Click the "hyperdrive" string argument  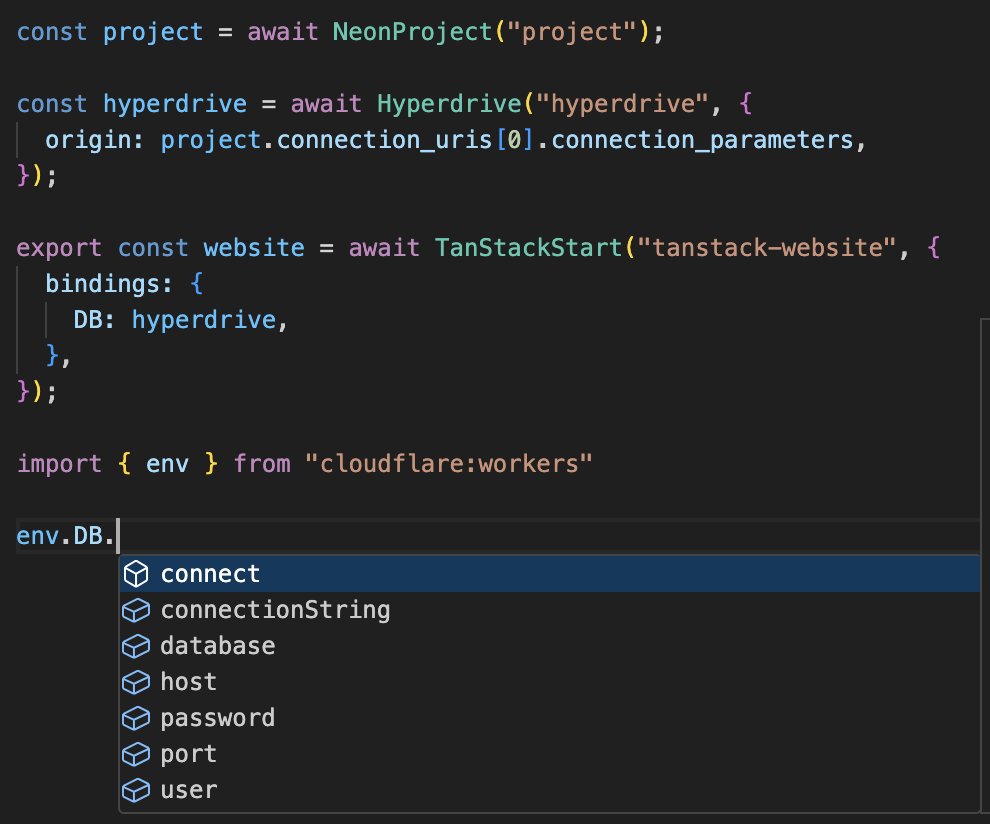click(623, 103)
